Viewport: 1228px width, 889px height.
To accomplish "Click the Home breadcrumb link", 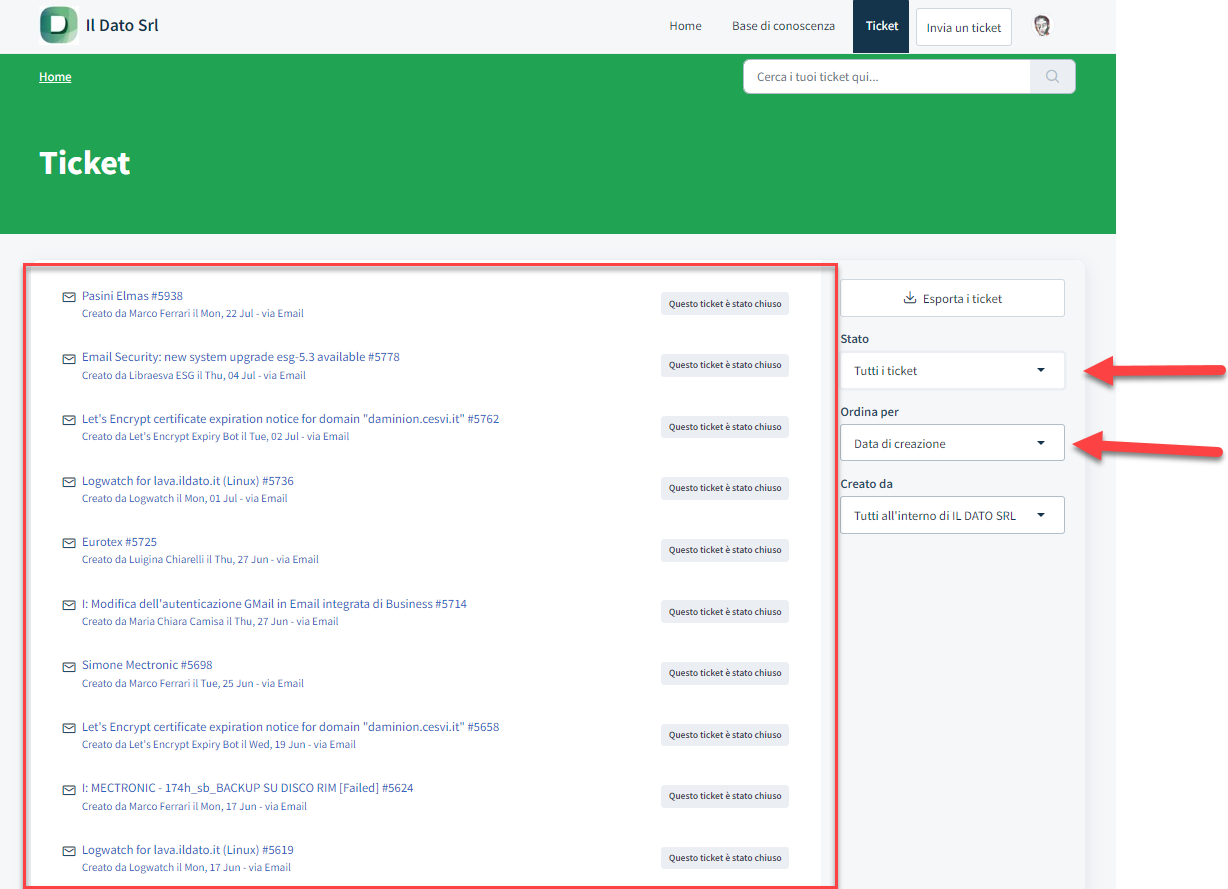I will tap(55, 77).
